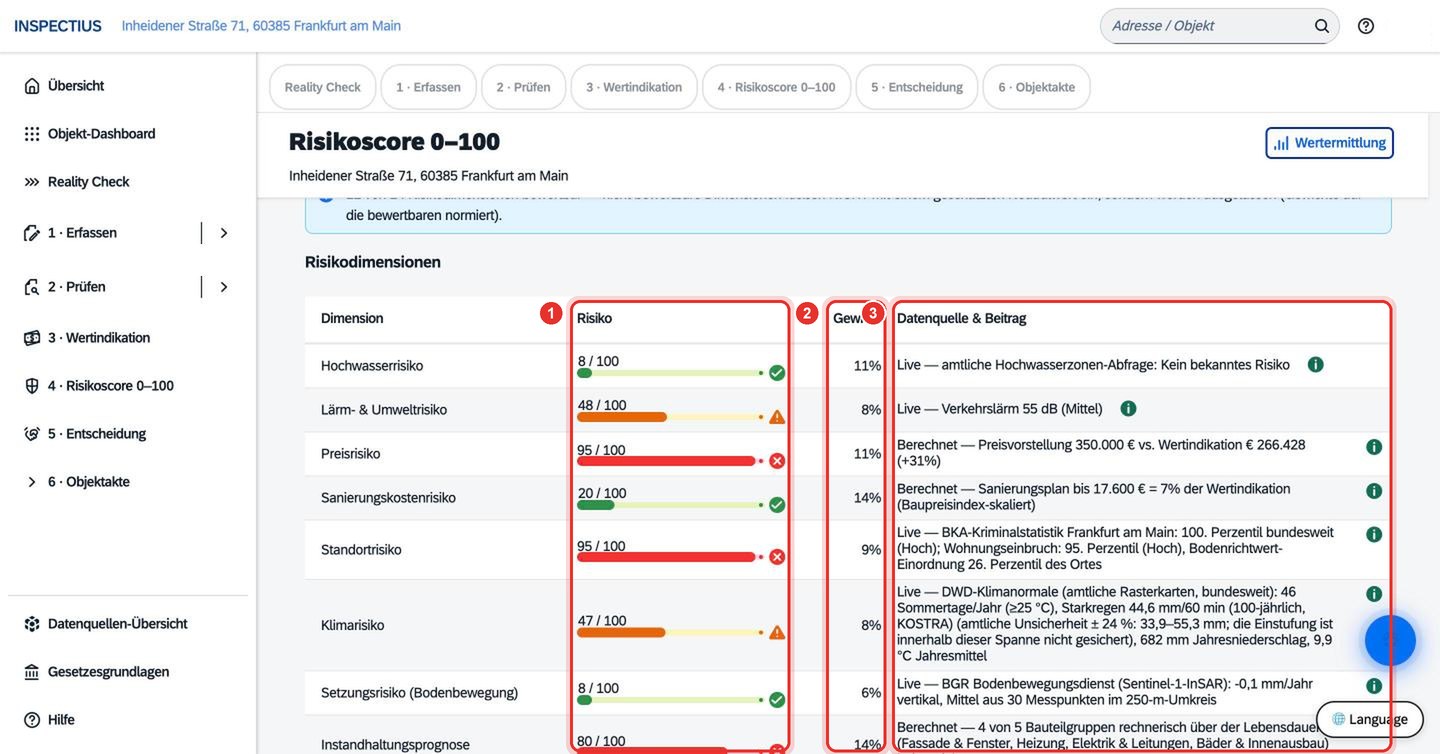Click the green check icon for Setzungsrisiko
1440x754 pixels.
tap(777, 700)
